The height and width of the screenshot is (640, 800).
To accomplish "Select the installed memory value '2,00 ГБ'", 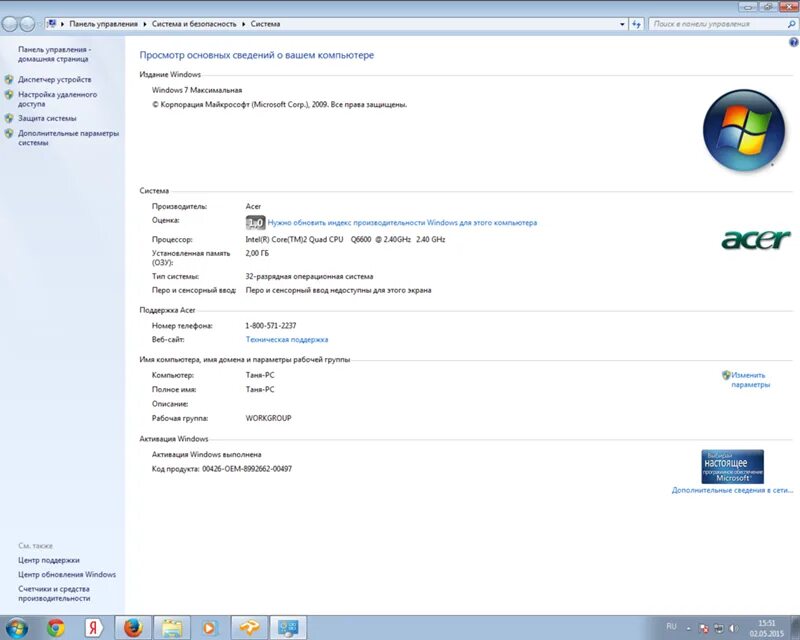I will (257, 253).
